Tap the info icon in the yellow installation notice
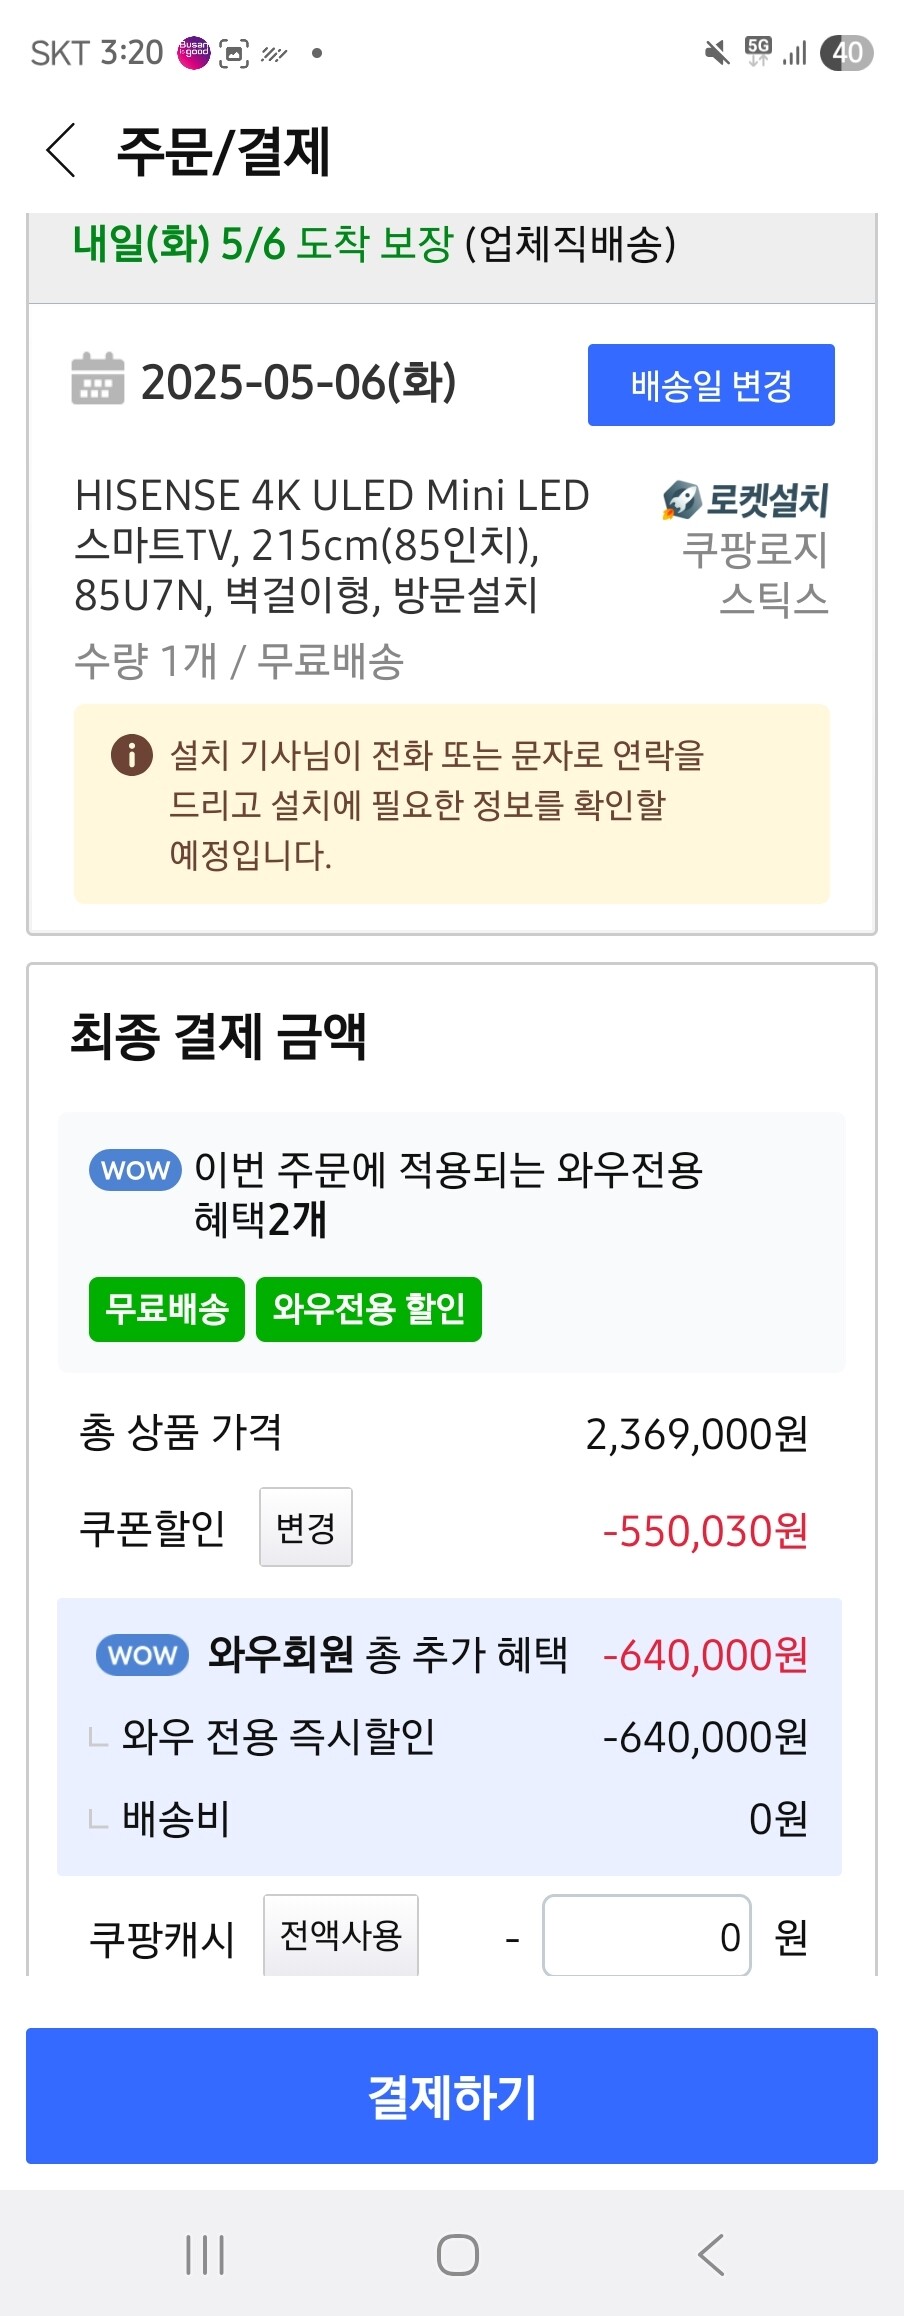Viewport: 904px width, 2316px height. pyautogui.click(x=131, y=755)
